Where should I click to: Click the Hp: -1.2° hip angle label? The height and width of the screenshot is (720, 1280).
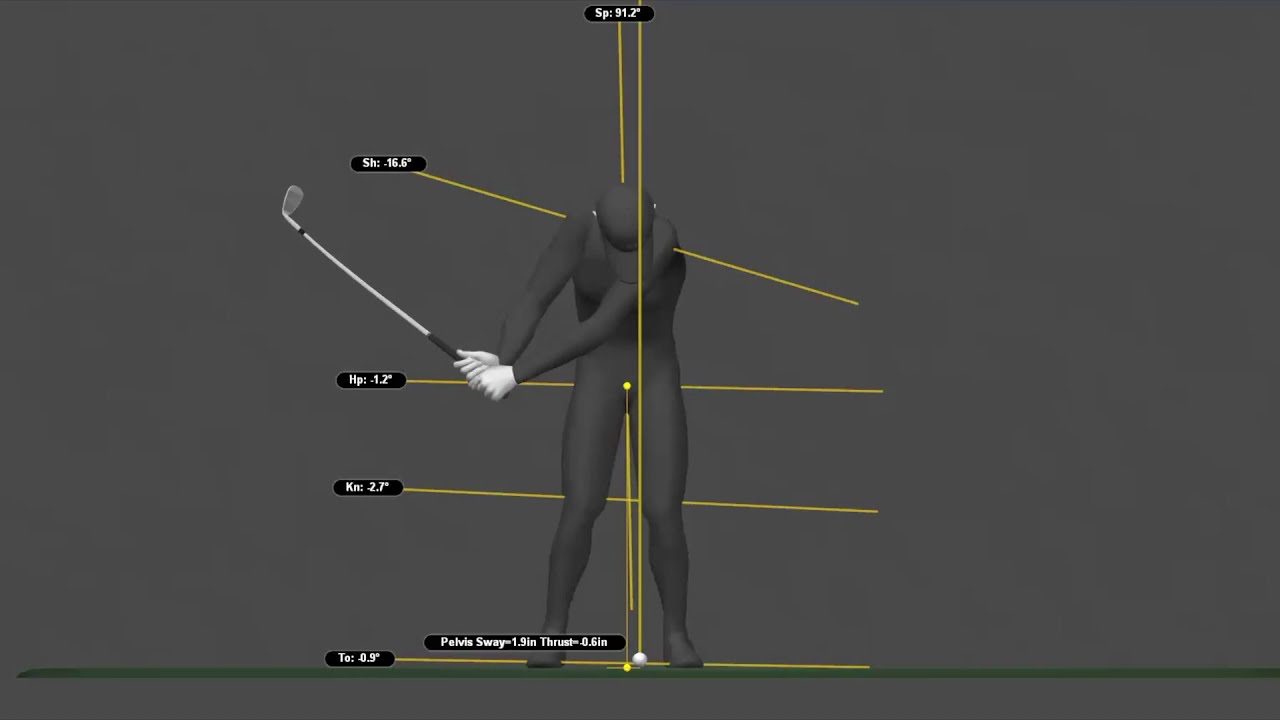370,380
